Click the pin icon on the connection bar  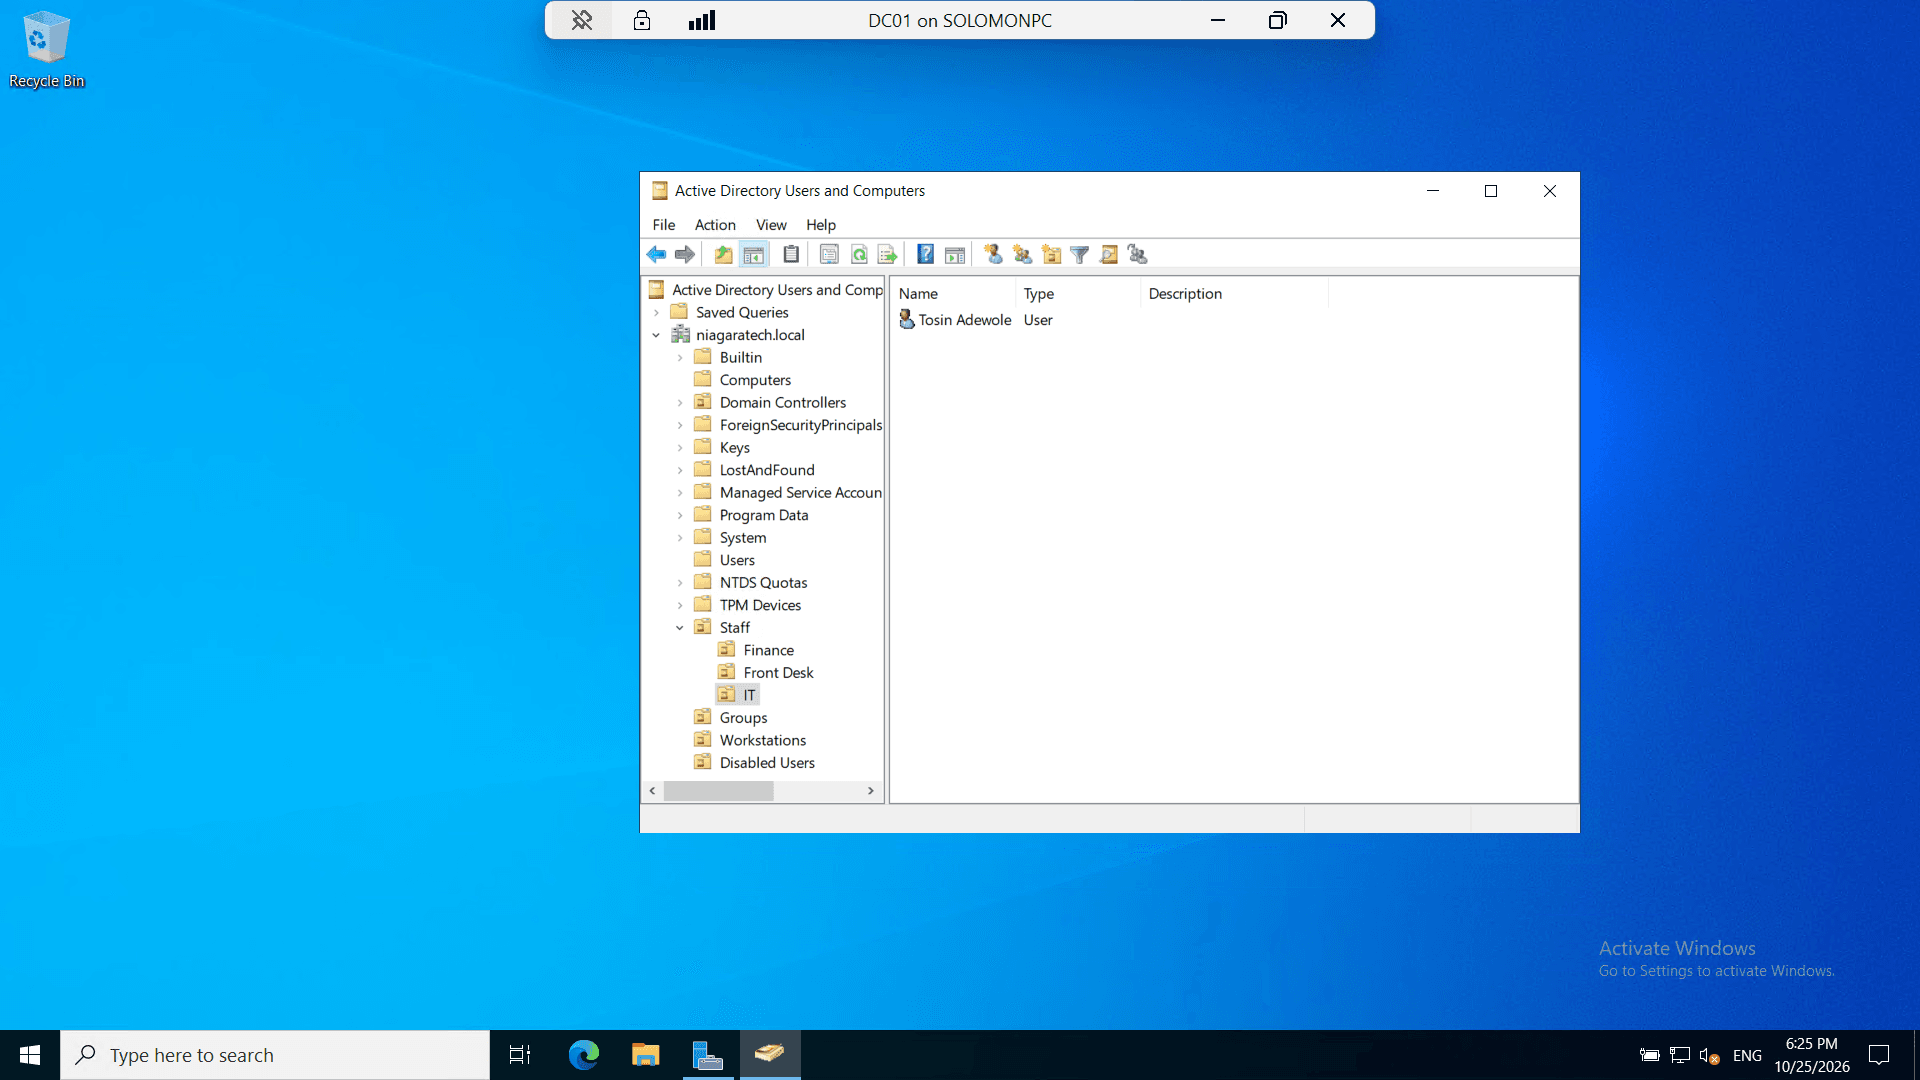[582, 20]
